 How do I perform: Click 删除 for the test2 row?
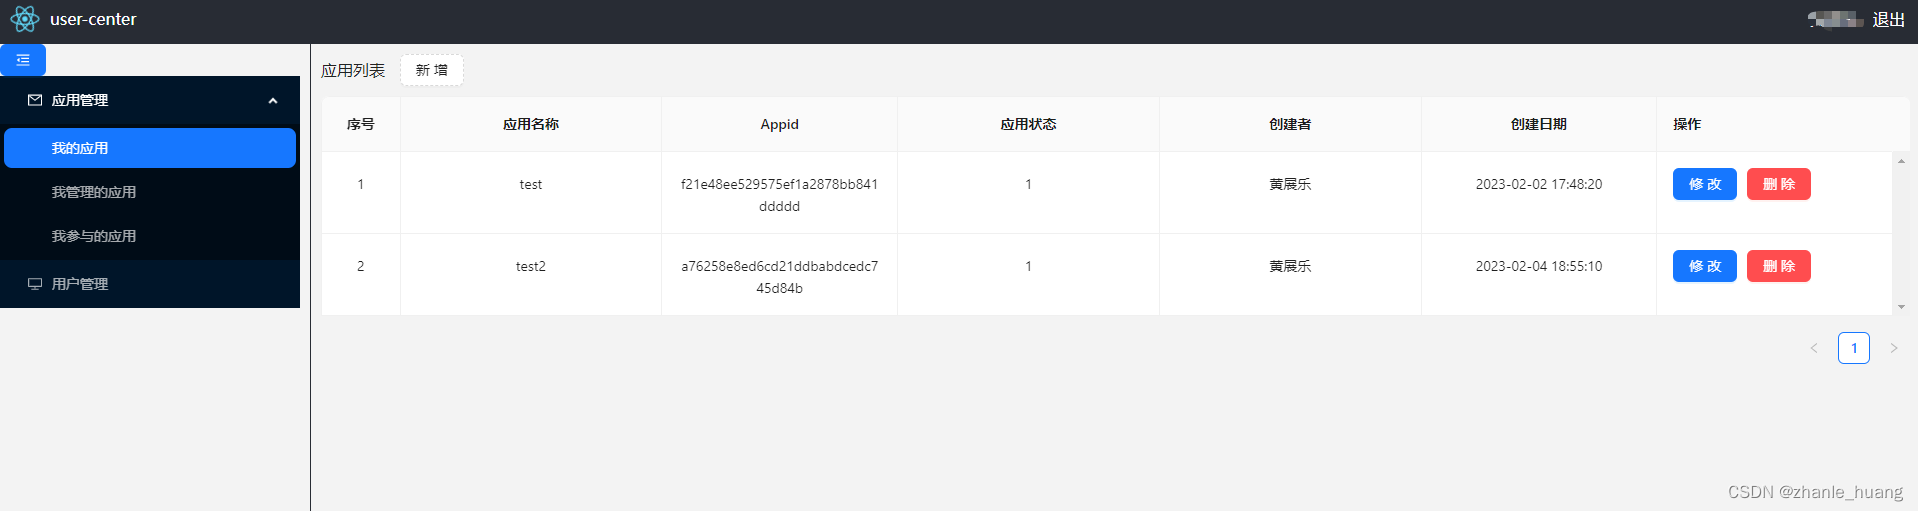tap(1779, 266)
